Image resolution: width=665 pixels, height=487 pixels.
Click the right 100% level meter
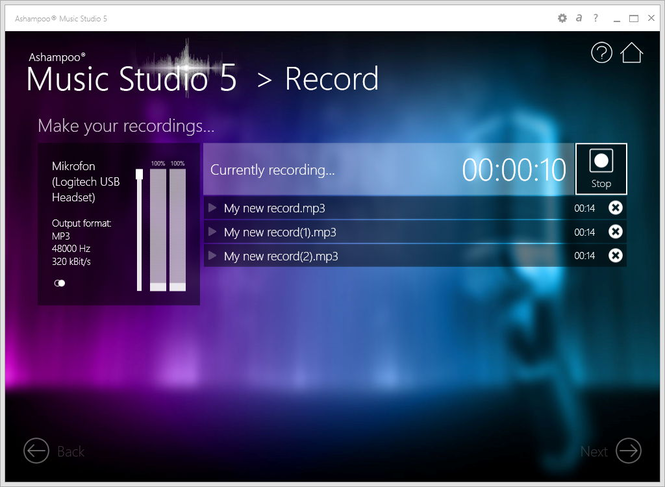click(x=177, y=230)
